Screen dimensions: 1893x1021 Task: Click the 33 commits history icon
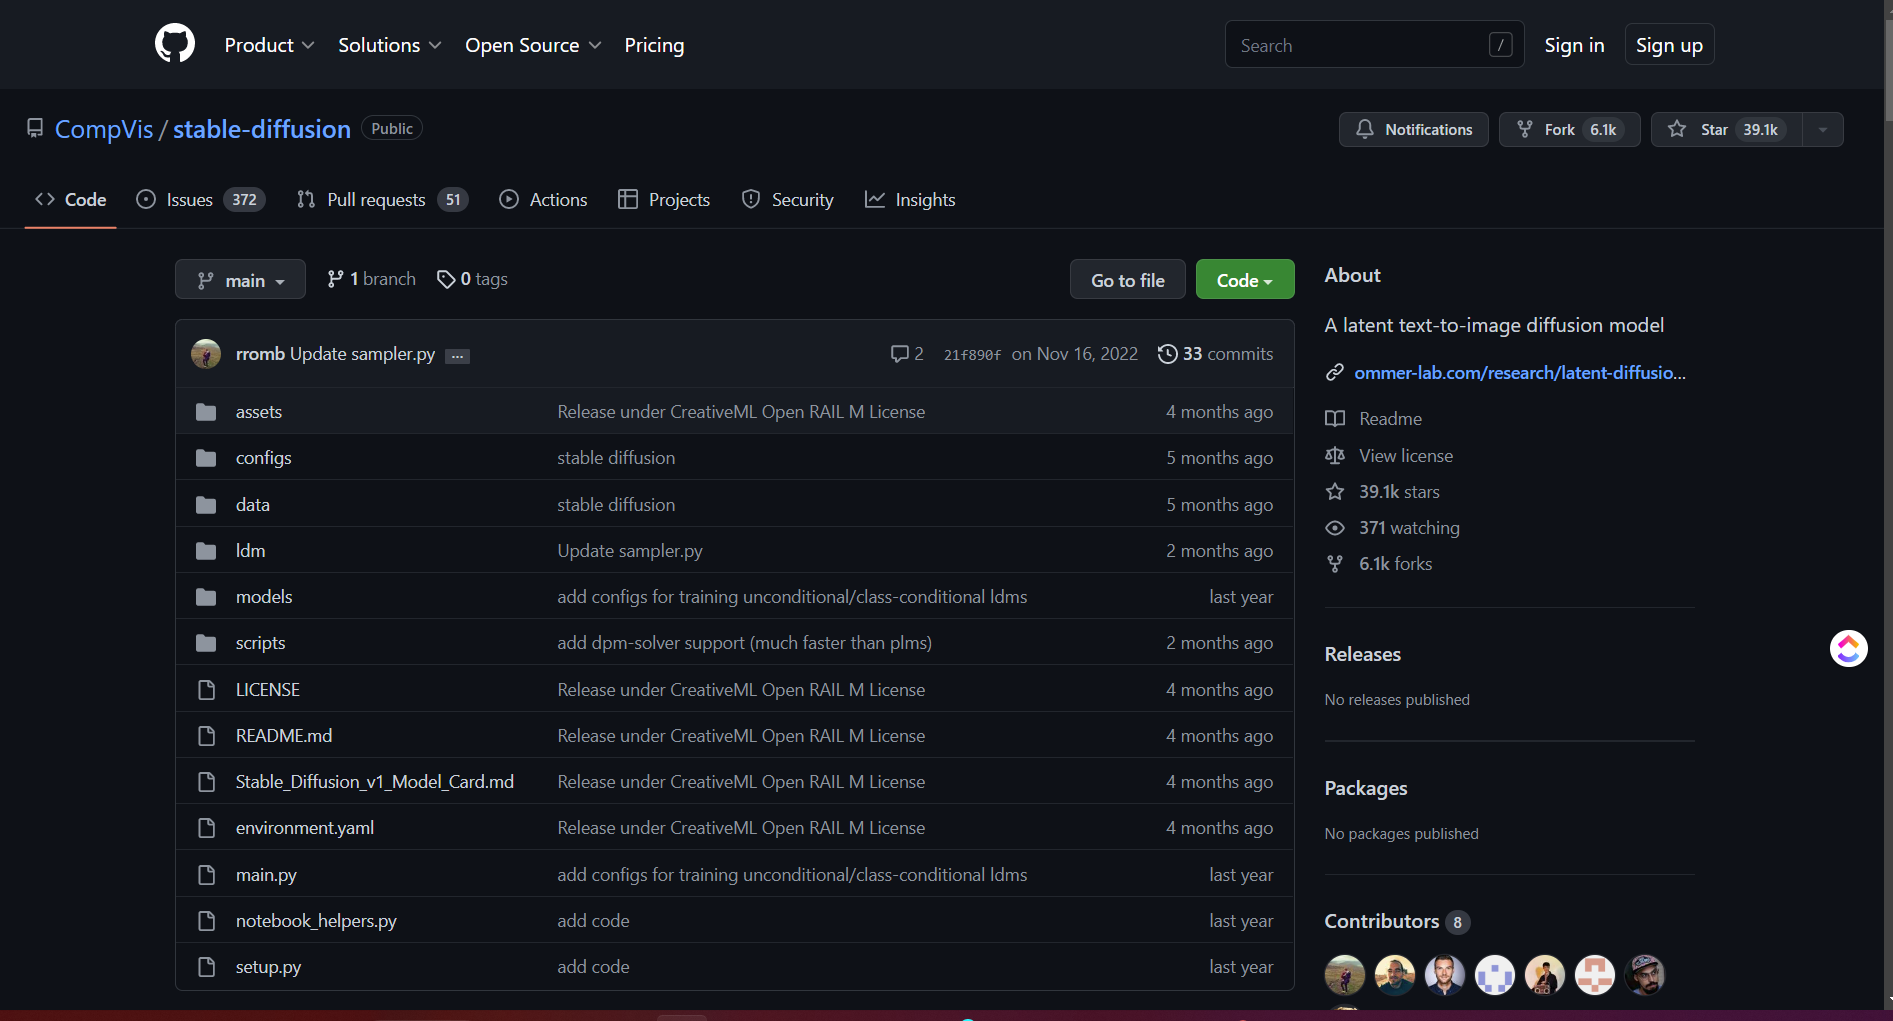[1167, 354]
